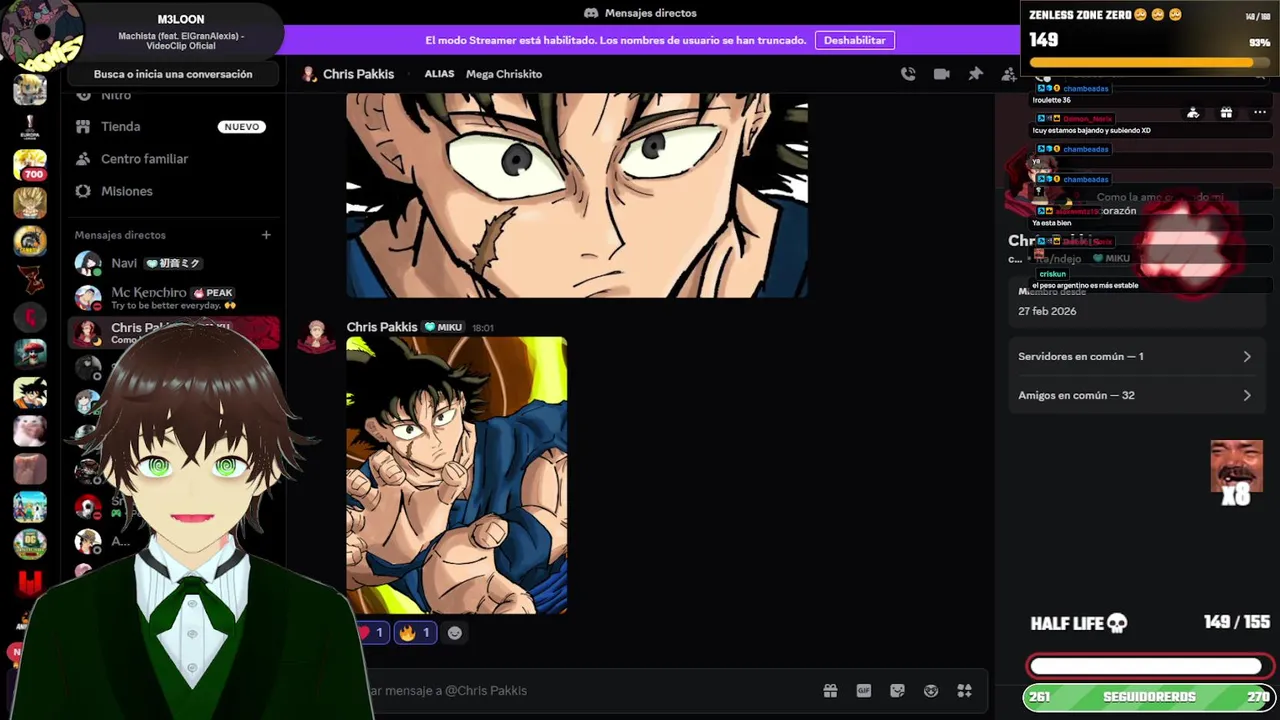The height and width of the screenshot is (720, 1280).
Task: Open the apps icon in message bar
Action: click(x=965, y=690)
